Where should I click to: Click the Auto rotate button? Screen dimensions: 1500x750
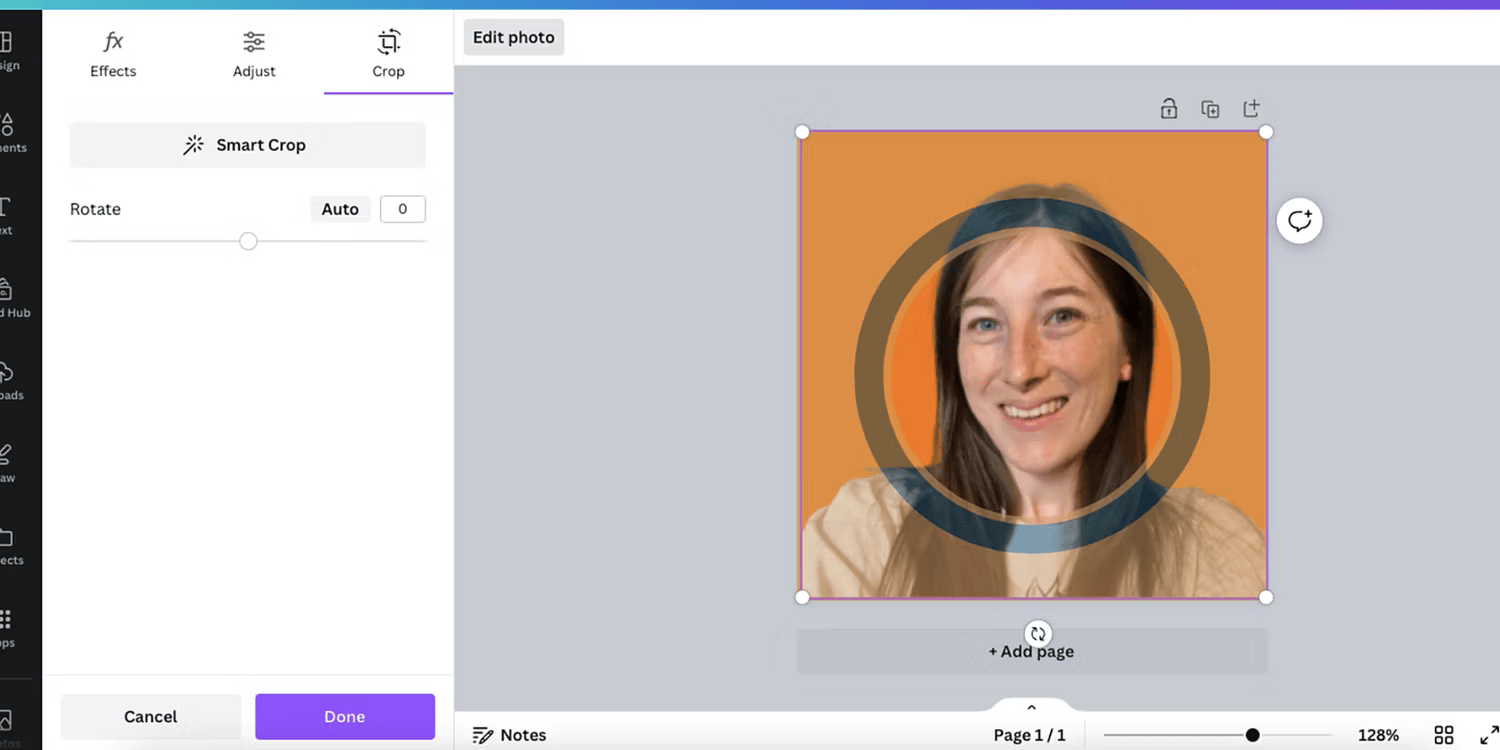[x=340, y=209]
